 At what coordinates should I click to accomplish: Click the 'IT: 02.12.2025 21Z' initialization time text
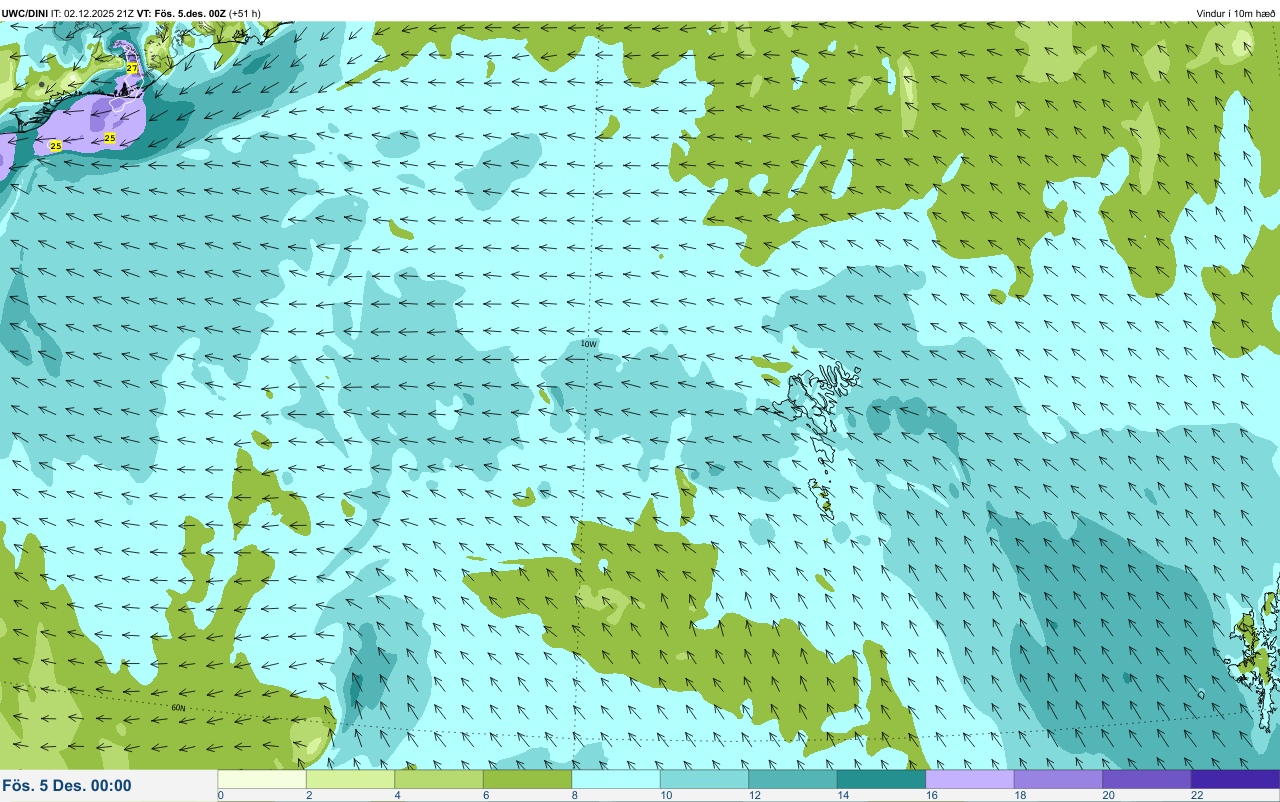click(91, 13)
